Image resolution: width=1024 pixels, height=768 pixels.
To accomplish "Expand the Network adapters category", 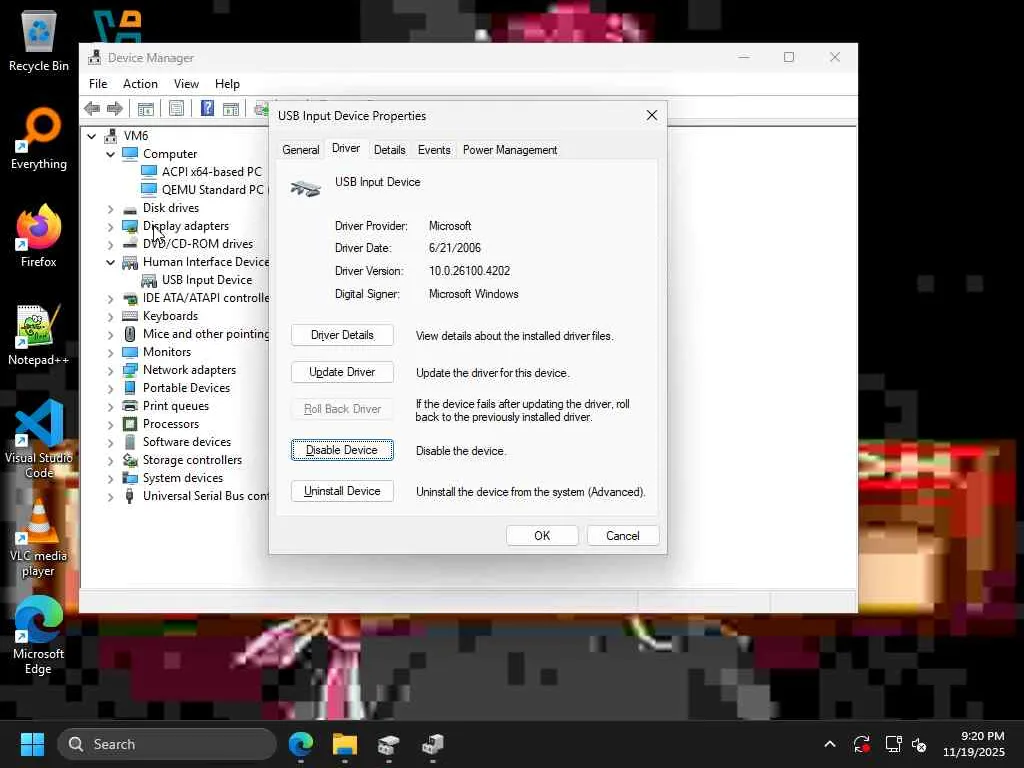I will click(110, 370).
